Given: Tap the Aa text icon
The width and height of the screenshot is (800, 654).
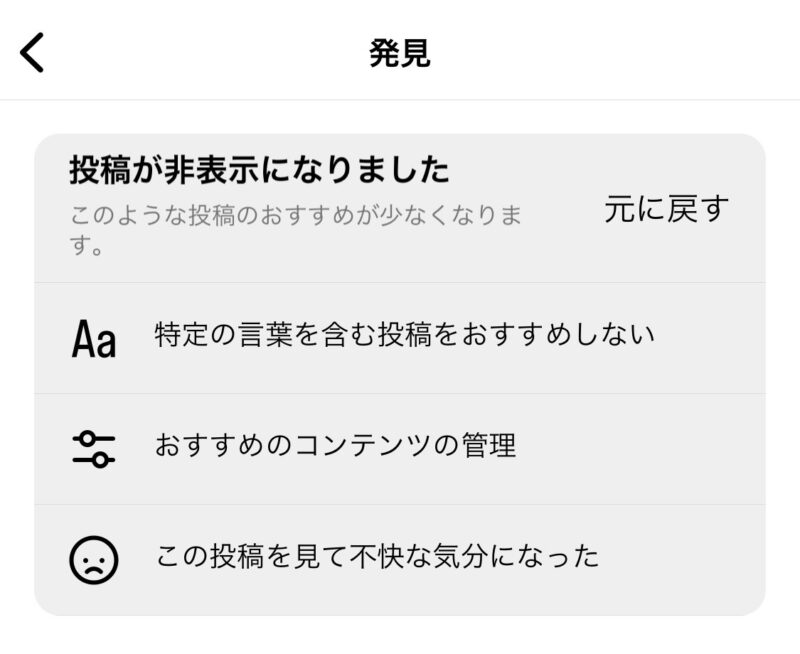Looking at the screenshot, I should point(94,339).
